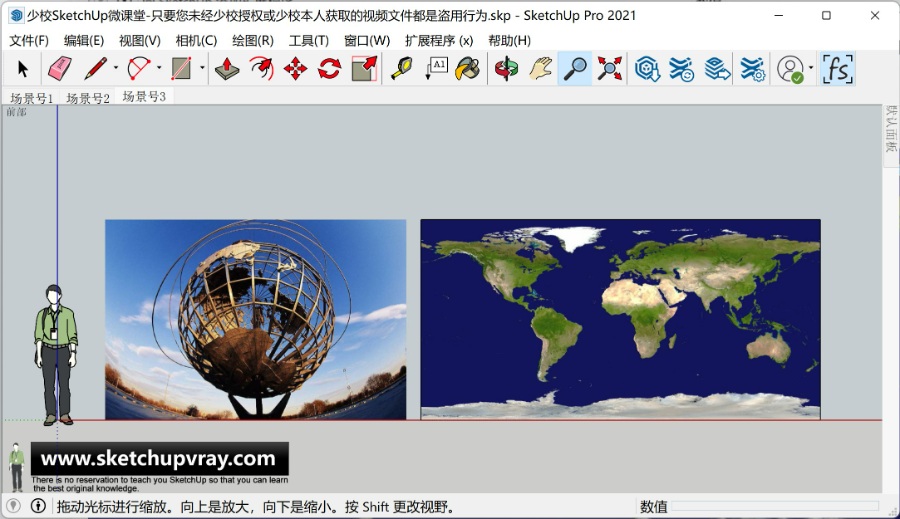Image resolution: width=900 pixels, height=519 pixels.
Task: Activate the Push/Pull tool
Action: [x=227, y=69]
